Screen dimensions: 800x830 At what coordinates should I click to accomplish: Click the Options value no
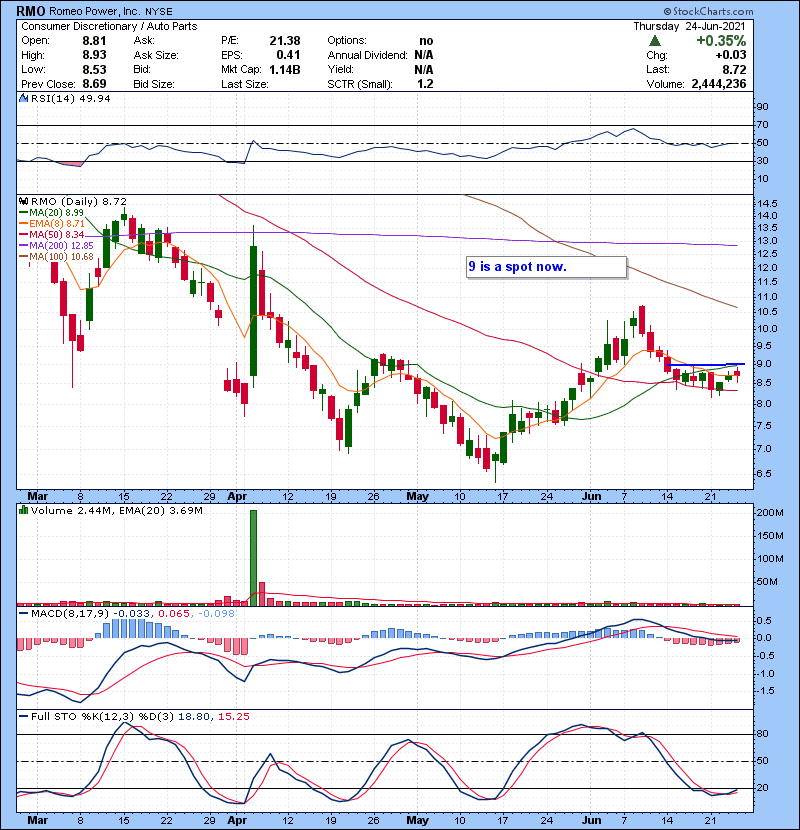tap(426, 41)
